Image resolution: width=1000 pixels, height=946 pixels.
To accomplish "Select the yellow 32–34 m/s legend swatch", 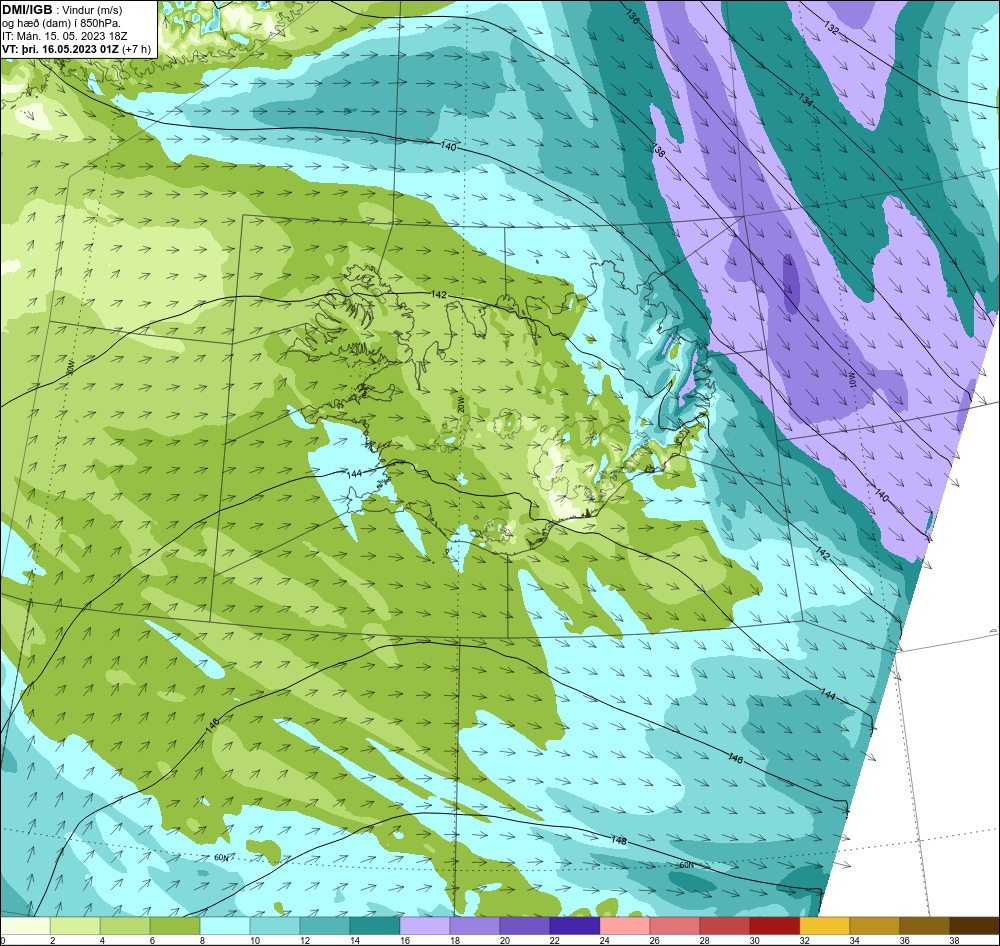I will (x=825, y=926).
